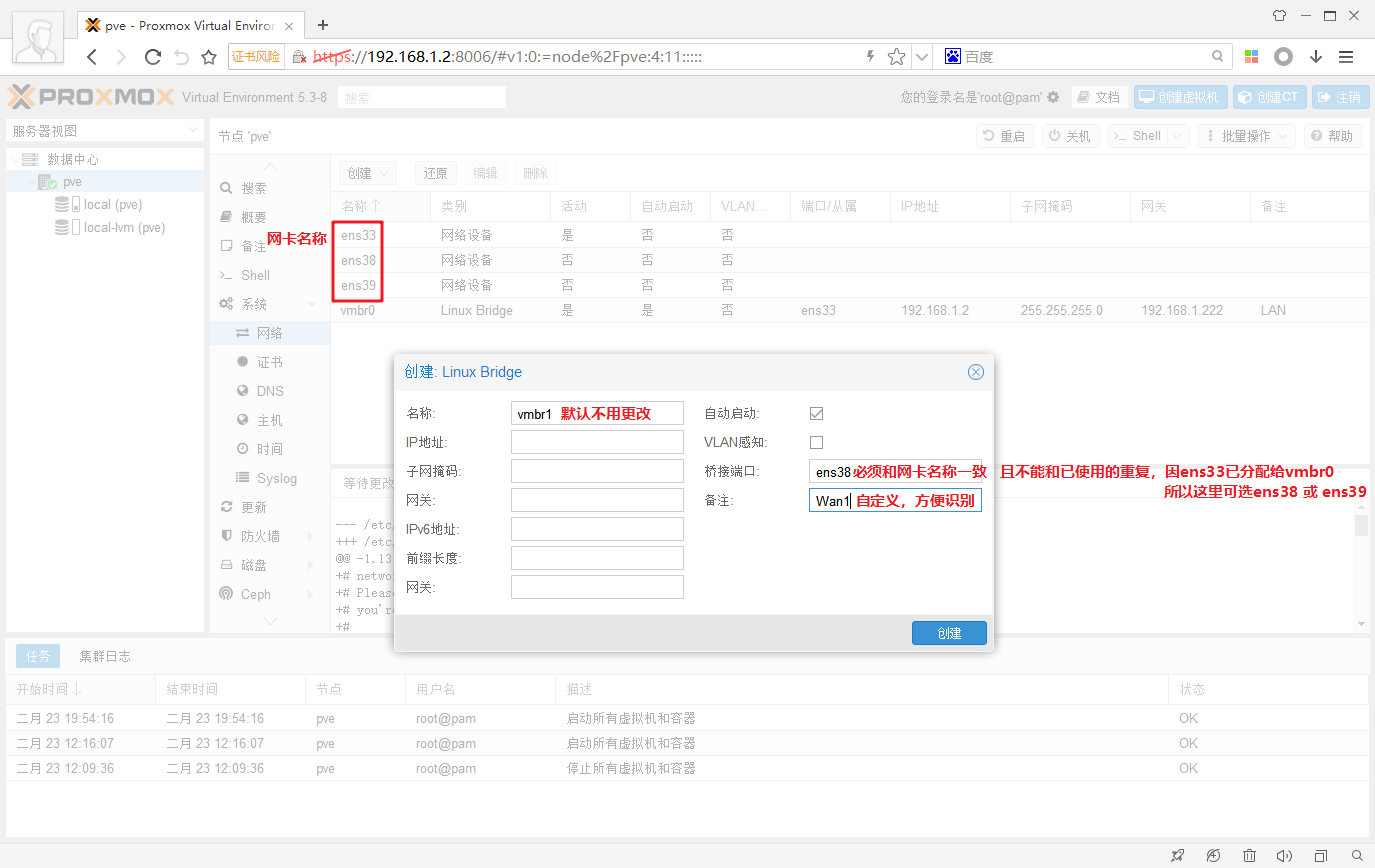Select local (pve) storage
1375x868 pixels.
[112, 204]
